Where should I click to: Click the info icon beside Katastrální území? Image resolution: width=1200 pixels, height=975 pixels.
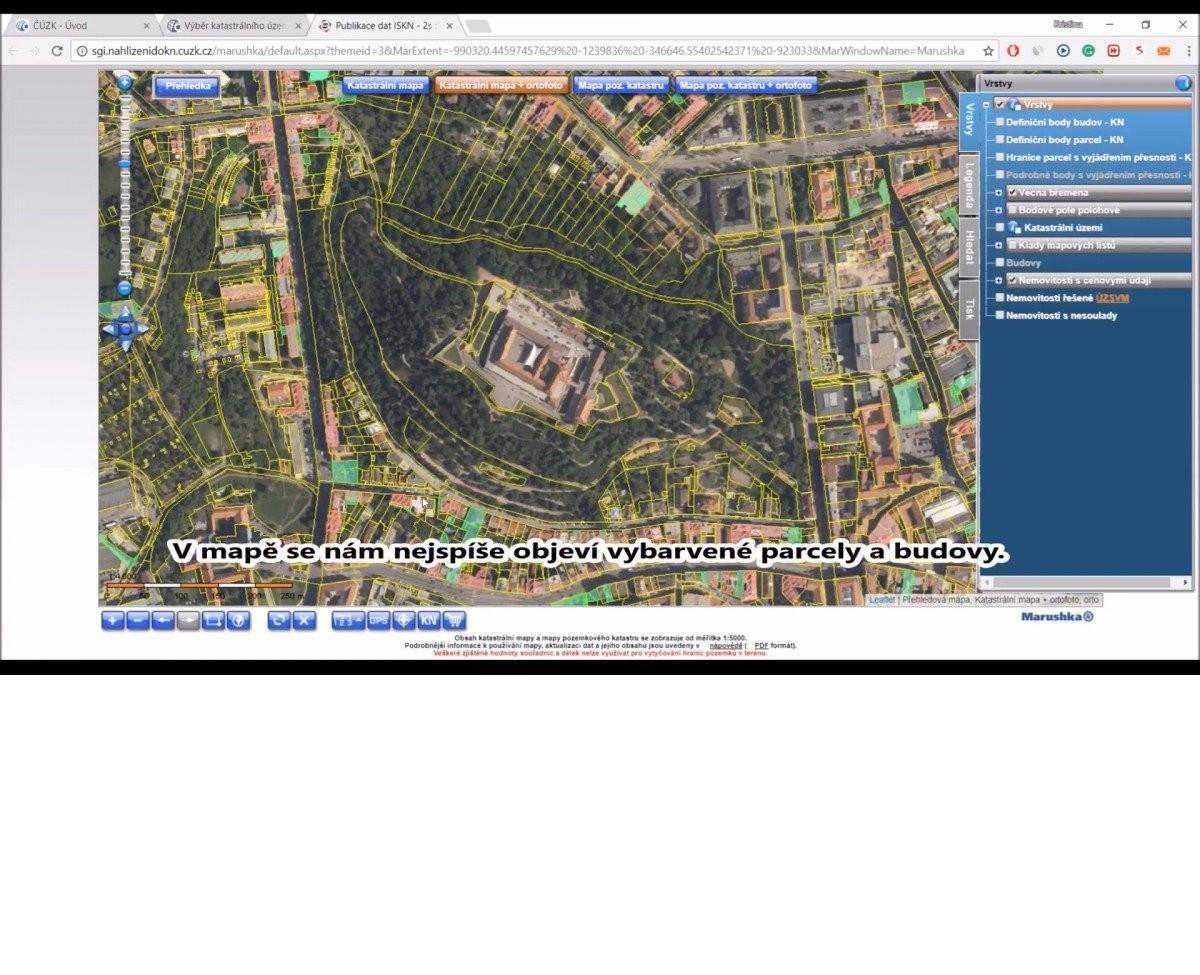[x=1014, y=228]
